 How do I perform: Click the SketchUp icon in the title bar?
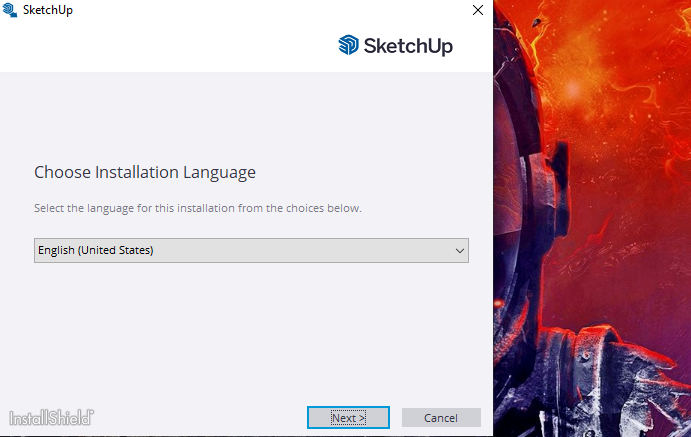click(x=10, y=10)
